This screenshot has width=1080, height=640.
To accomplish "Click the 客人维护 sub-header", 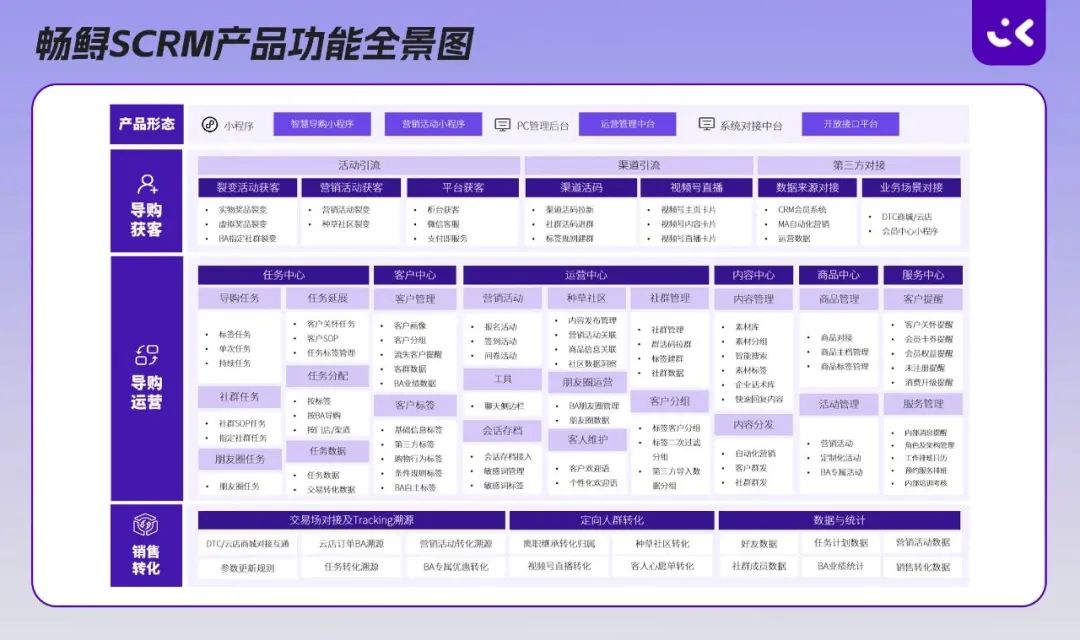I will (x=587, y=440).
